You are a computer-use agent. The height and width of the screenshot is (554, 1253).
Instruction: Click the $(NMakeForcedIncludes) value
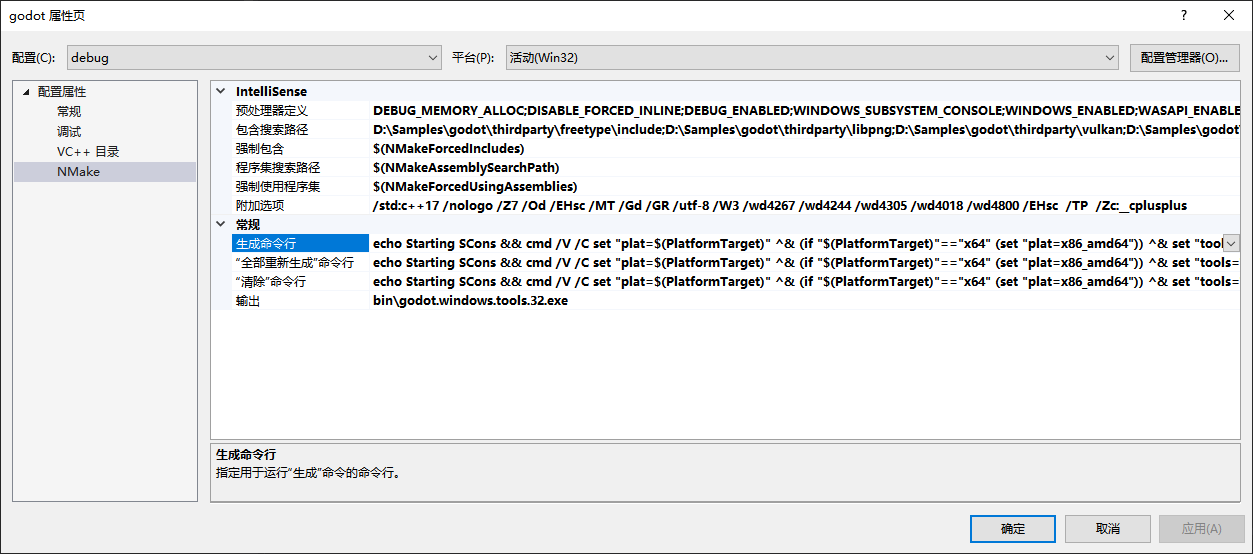click(x=448, y=148)
